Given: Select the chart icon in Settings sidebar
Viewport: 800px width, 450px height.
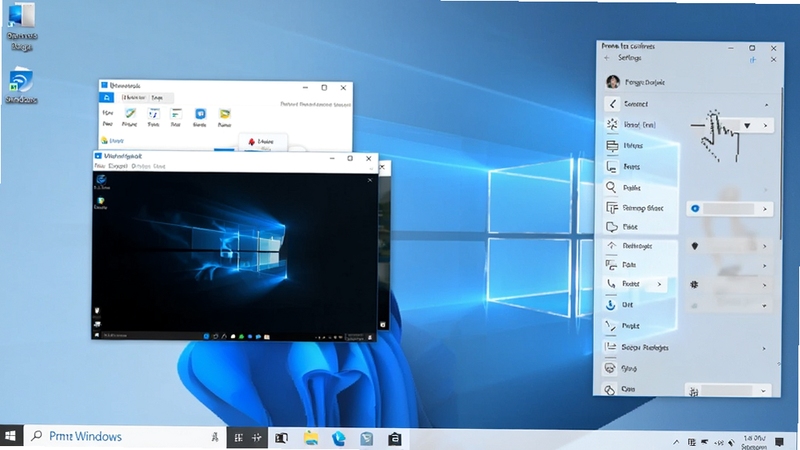Looking at the screenshot, I should click(x=610, y=347).
